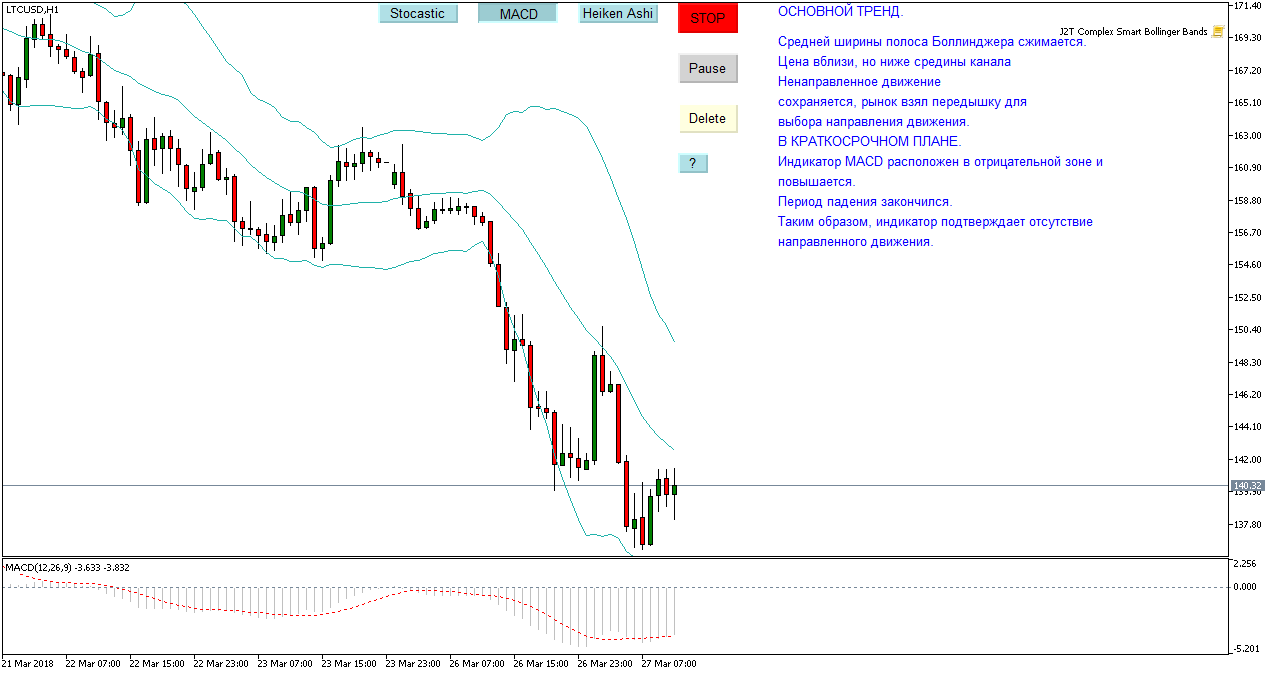The height and width of the screenshot is (675, 1276).
Task: Click the 2.256 MACD scale value
Action: [x=1245, y=564]
